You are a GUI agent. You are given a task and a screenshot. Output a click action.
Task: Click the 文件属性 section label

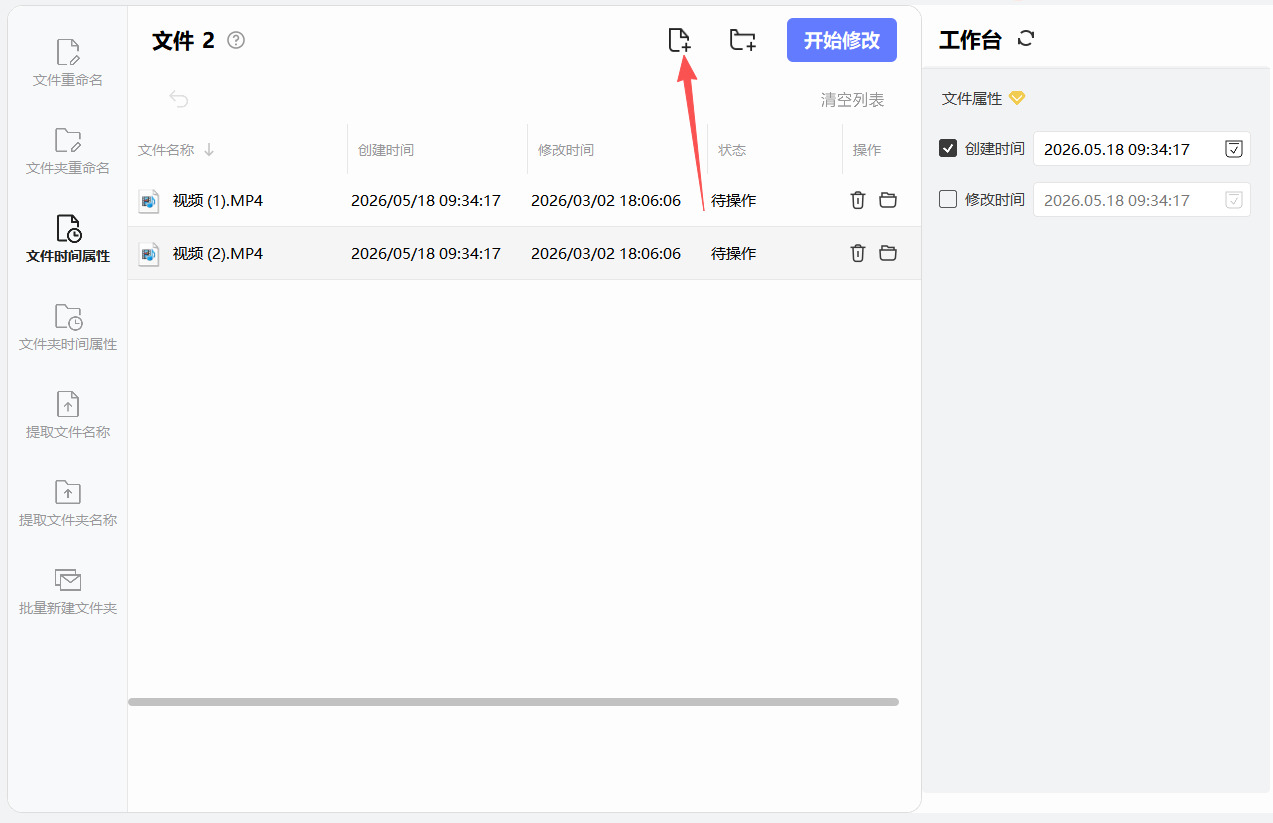972,99
